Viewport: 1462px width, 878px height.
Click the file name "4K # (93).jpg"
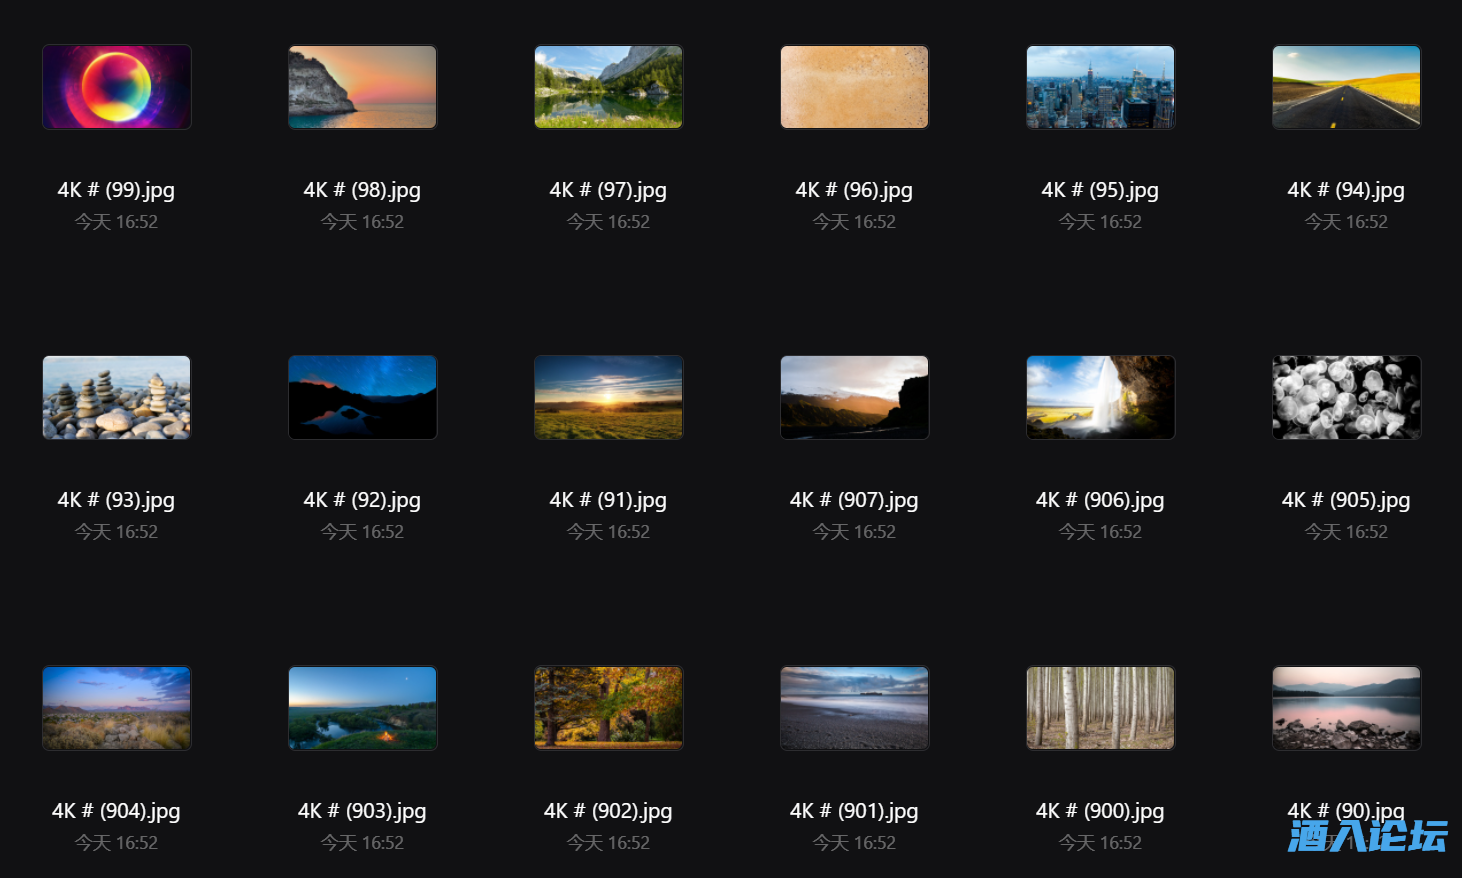(116, 500)
